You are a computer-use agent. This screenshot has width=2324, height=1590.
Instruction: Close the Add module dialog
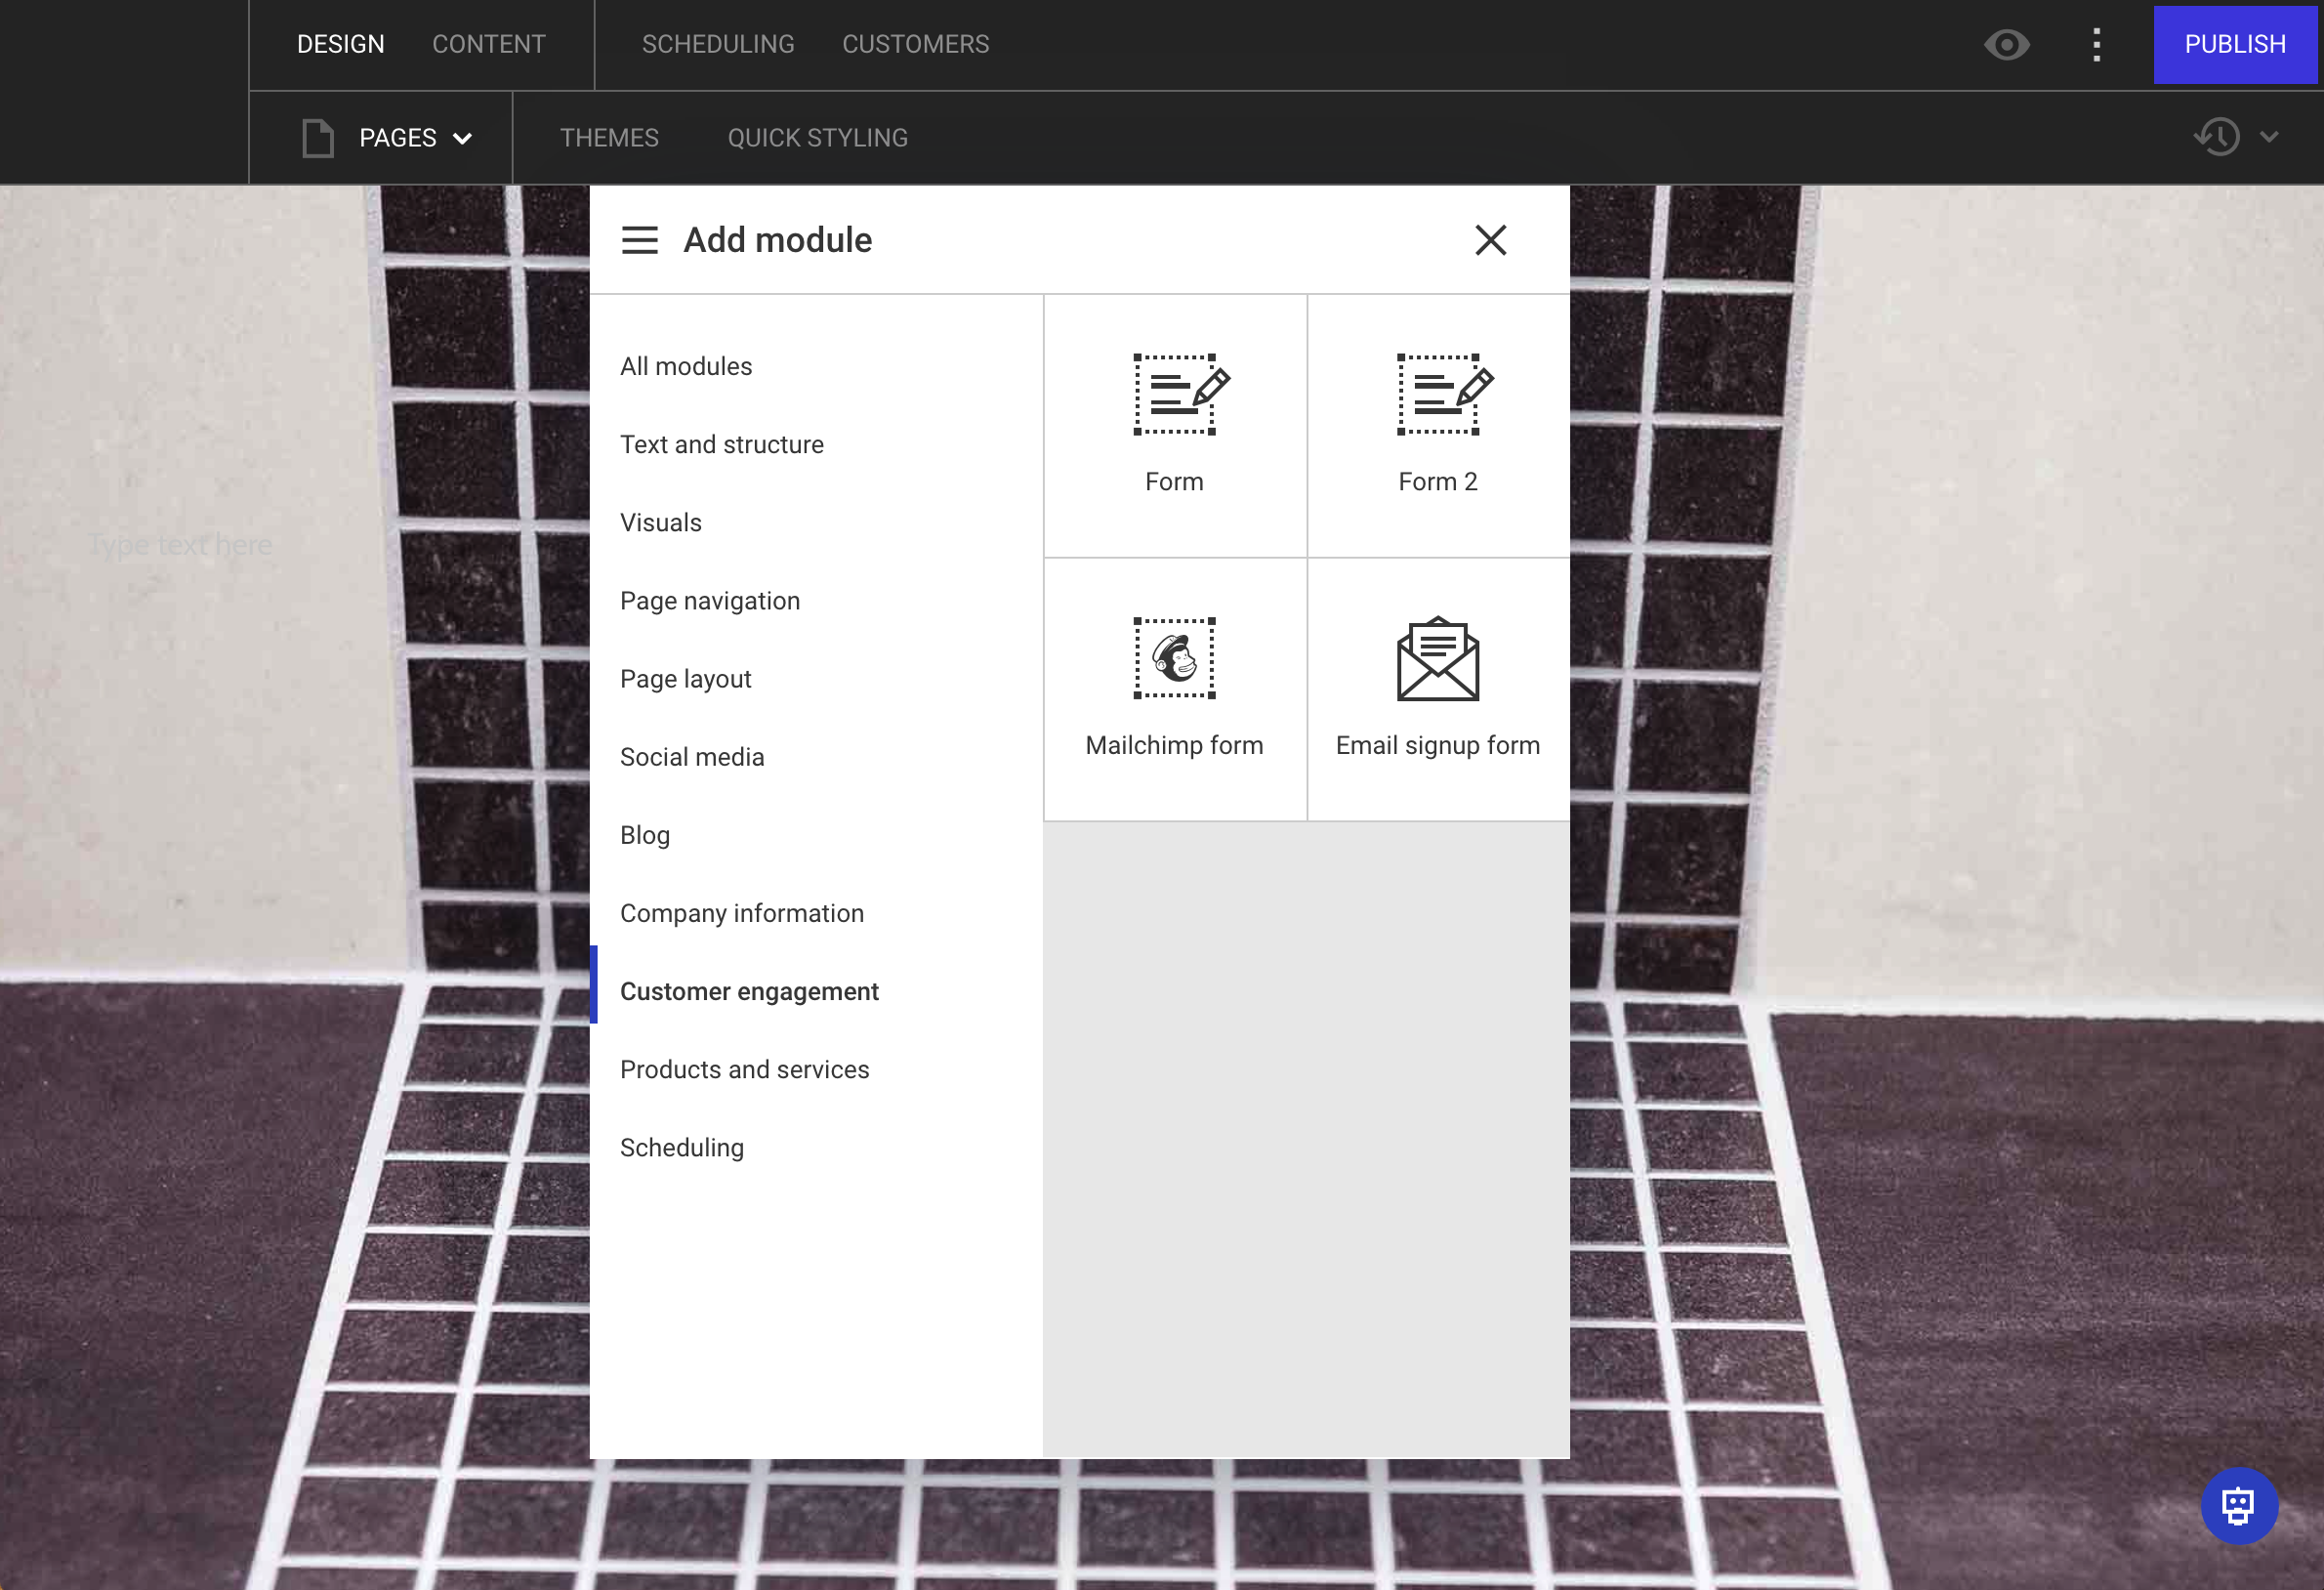click(1490, 240)
